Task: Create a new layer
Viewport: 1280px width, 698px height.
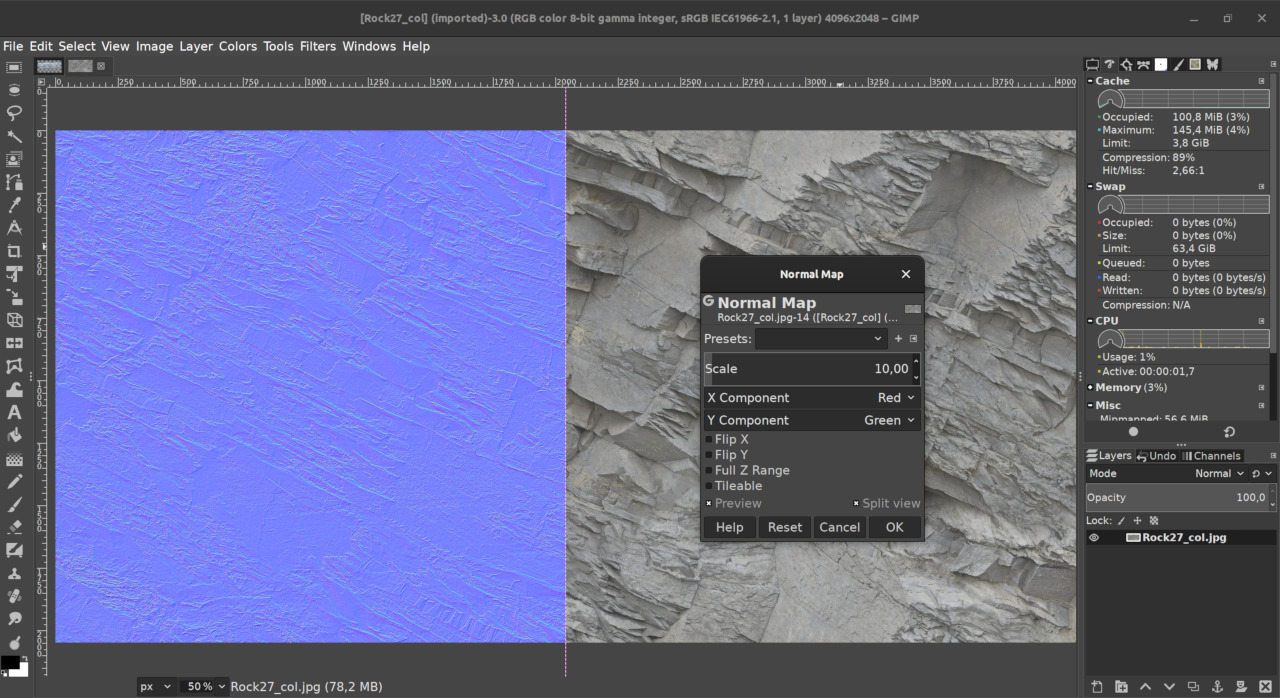Action: (1097, 687)
